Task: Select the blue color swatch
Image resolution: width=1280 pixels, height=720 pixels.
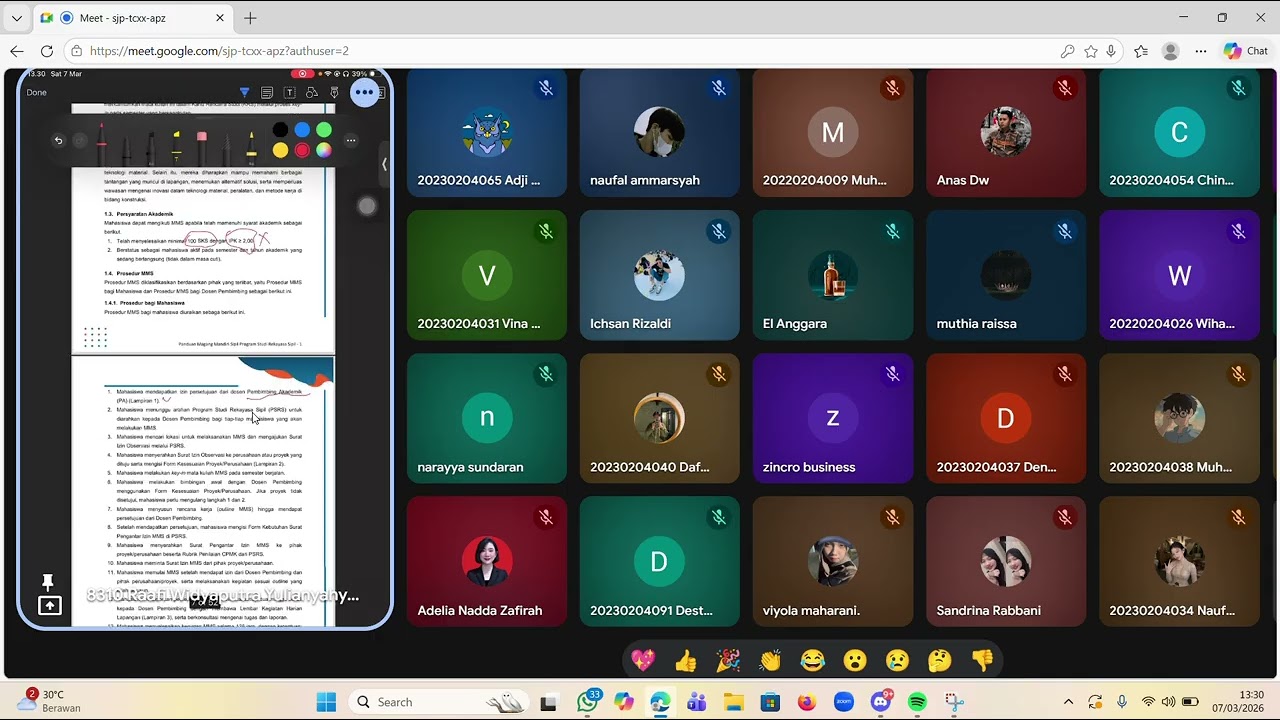Action: click(x=302, y=130)
